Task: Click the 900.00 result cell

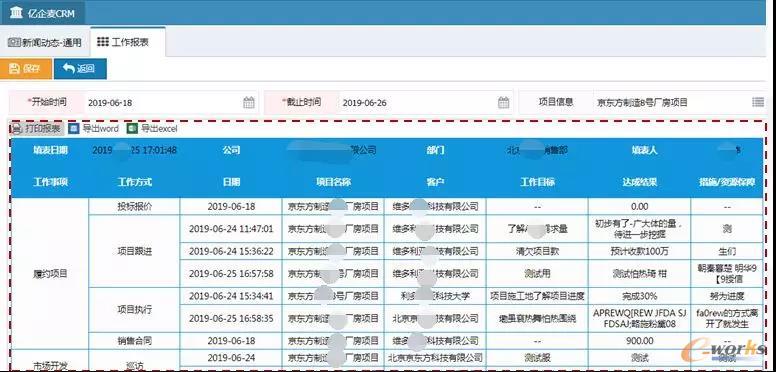Action: [639, 341]
